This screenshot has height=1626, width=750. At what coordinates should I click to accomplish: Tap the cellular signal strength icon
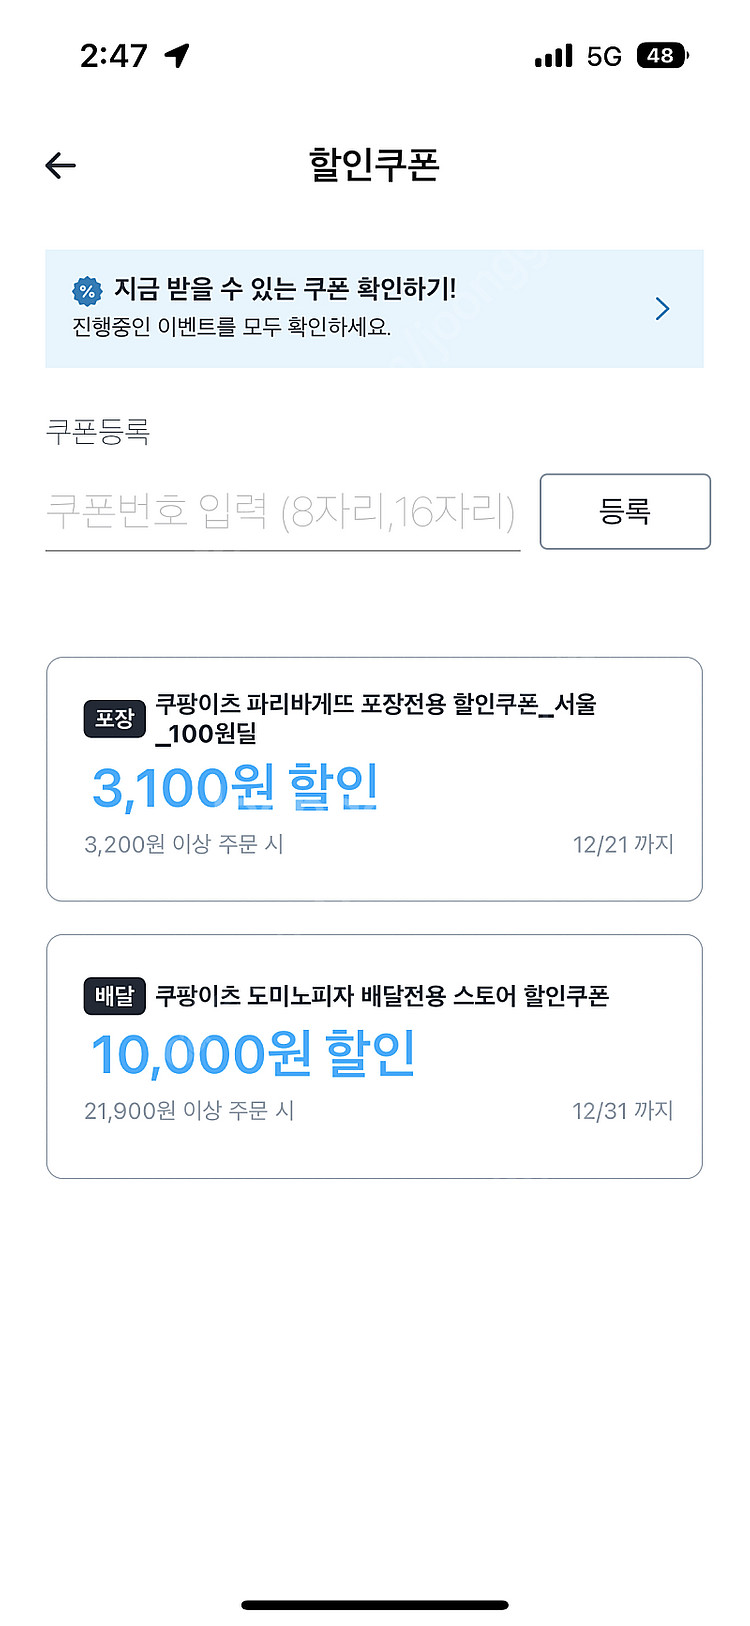tap(554, 56)
